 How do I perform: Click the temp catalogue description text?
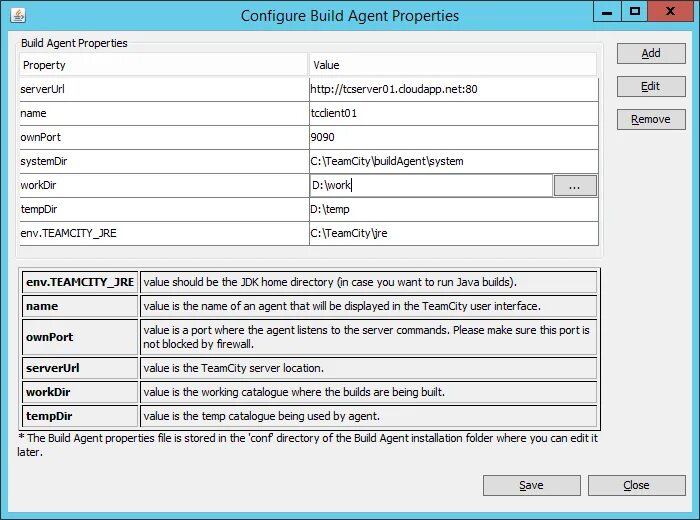tap(261, 416)
